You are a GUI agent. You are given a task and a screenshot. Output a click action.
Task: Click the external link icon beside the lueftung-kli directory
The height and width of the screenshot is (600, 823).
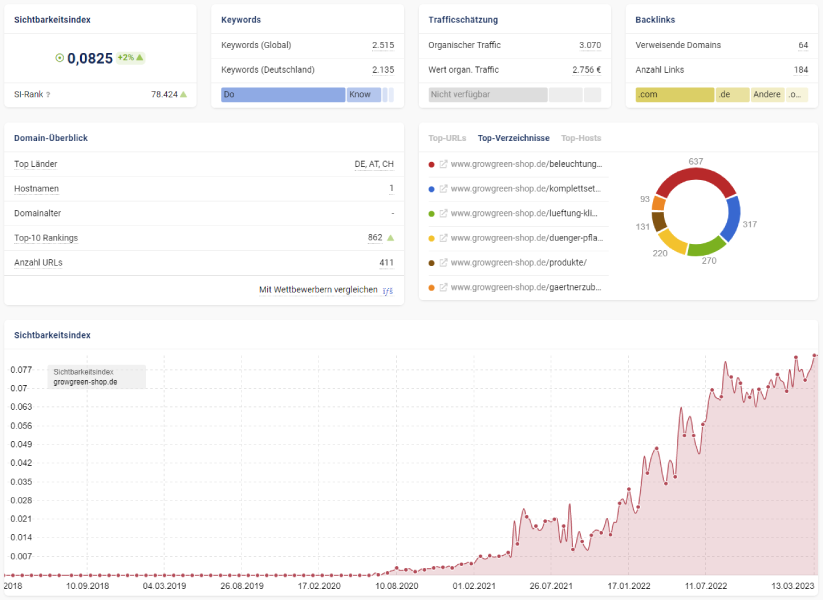pyautogui.click(x=443, y=214)
